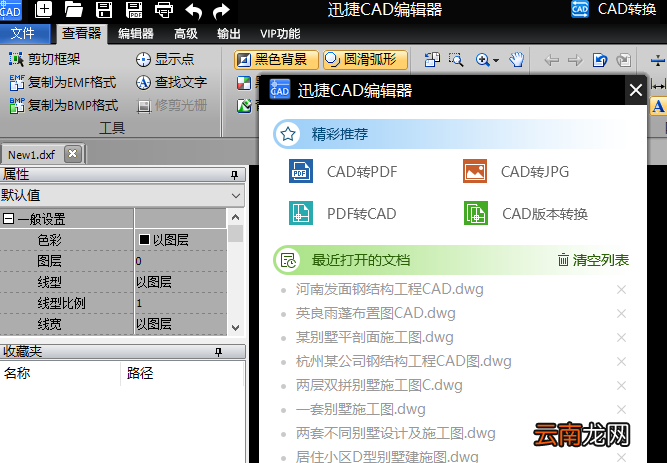
Task: Redo the last action
Action: point(221,11)
